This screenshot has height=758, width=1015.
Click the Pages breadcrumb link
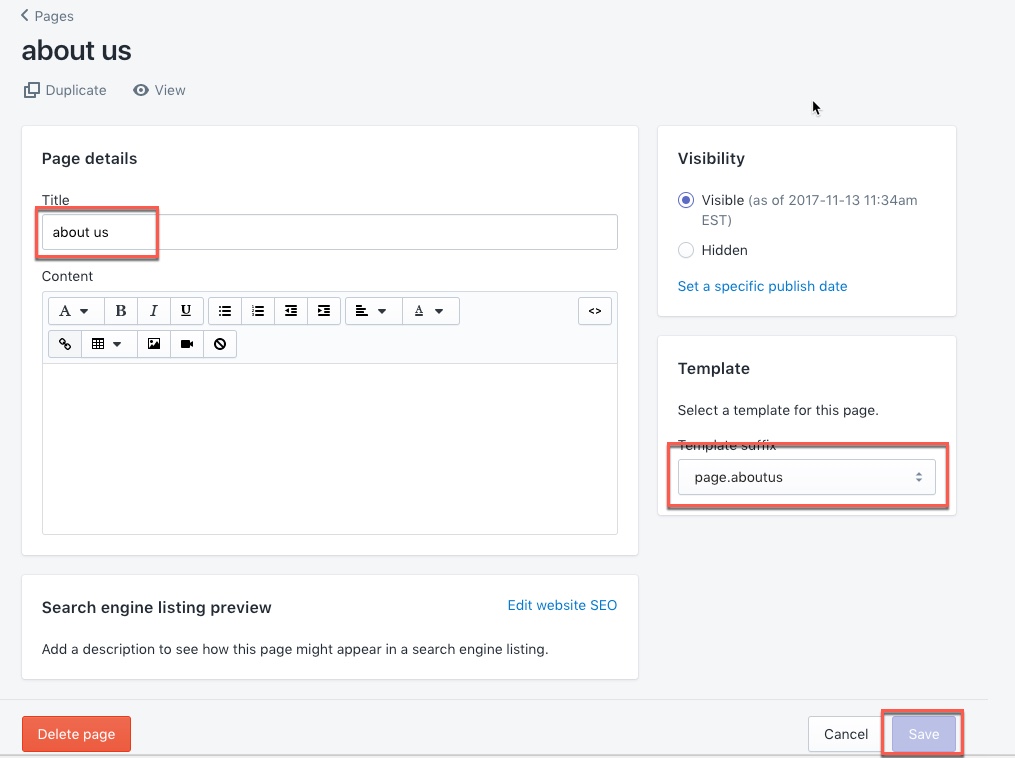coord(54,16)
